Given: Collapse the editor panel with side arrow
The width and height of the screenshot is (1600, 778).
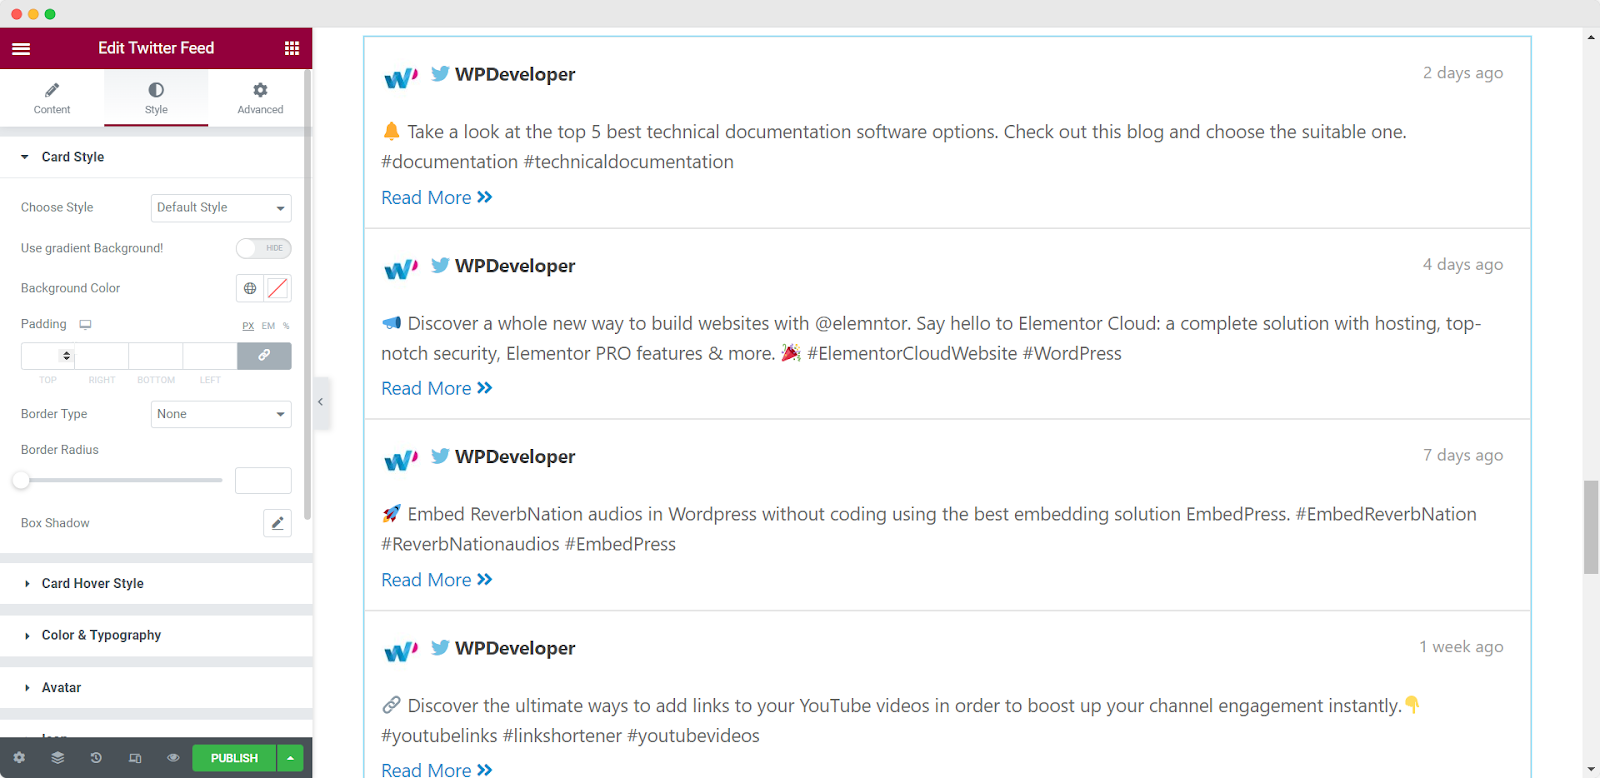Looking at the screenshot, I should [x=321, y=402].
